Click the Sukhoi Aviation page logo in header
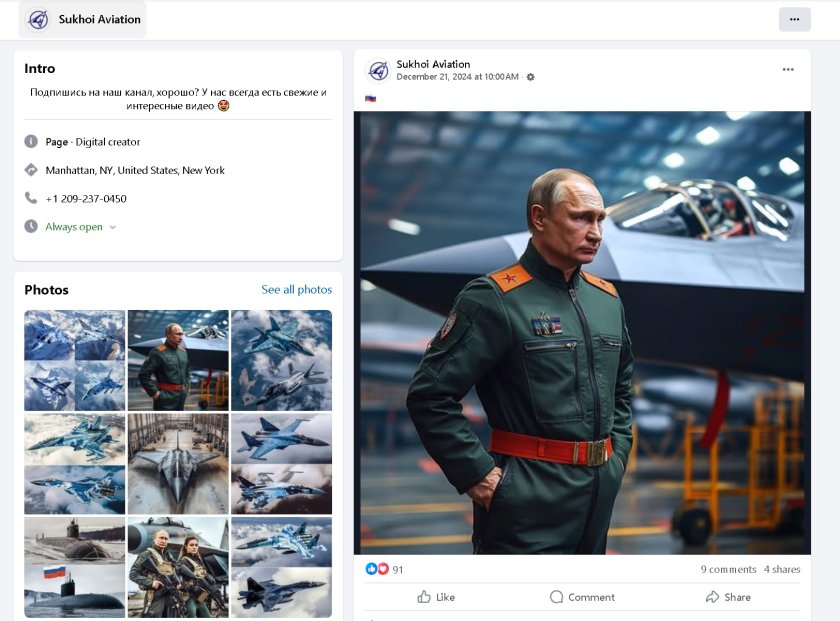This screenshot has width=840, height=621. tap(39, 19)
